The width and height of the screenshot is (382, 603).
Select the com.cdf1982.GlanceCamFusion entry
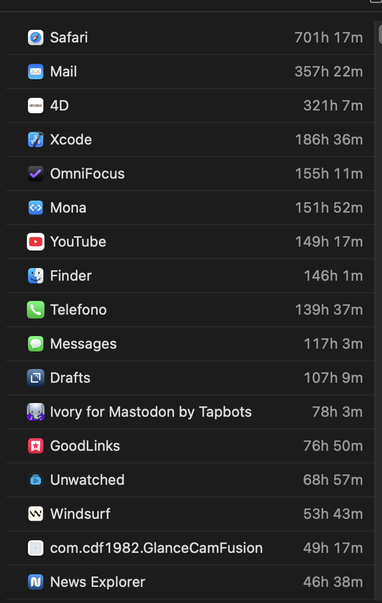click(x=190, y=548)
